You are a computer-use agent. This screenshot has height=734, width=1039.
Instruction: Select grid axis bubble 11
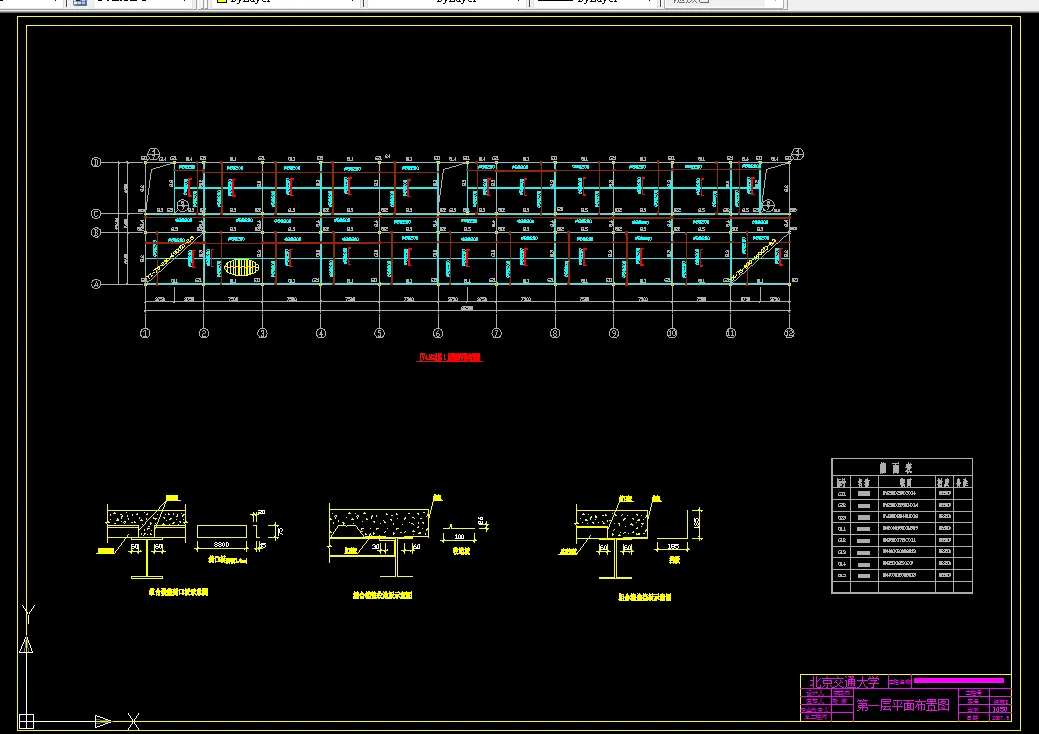[731, 333]
